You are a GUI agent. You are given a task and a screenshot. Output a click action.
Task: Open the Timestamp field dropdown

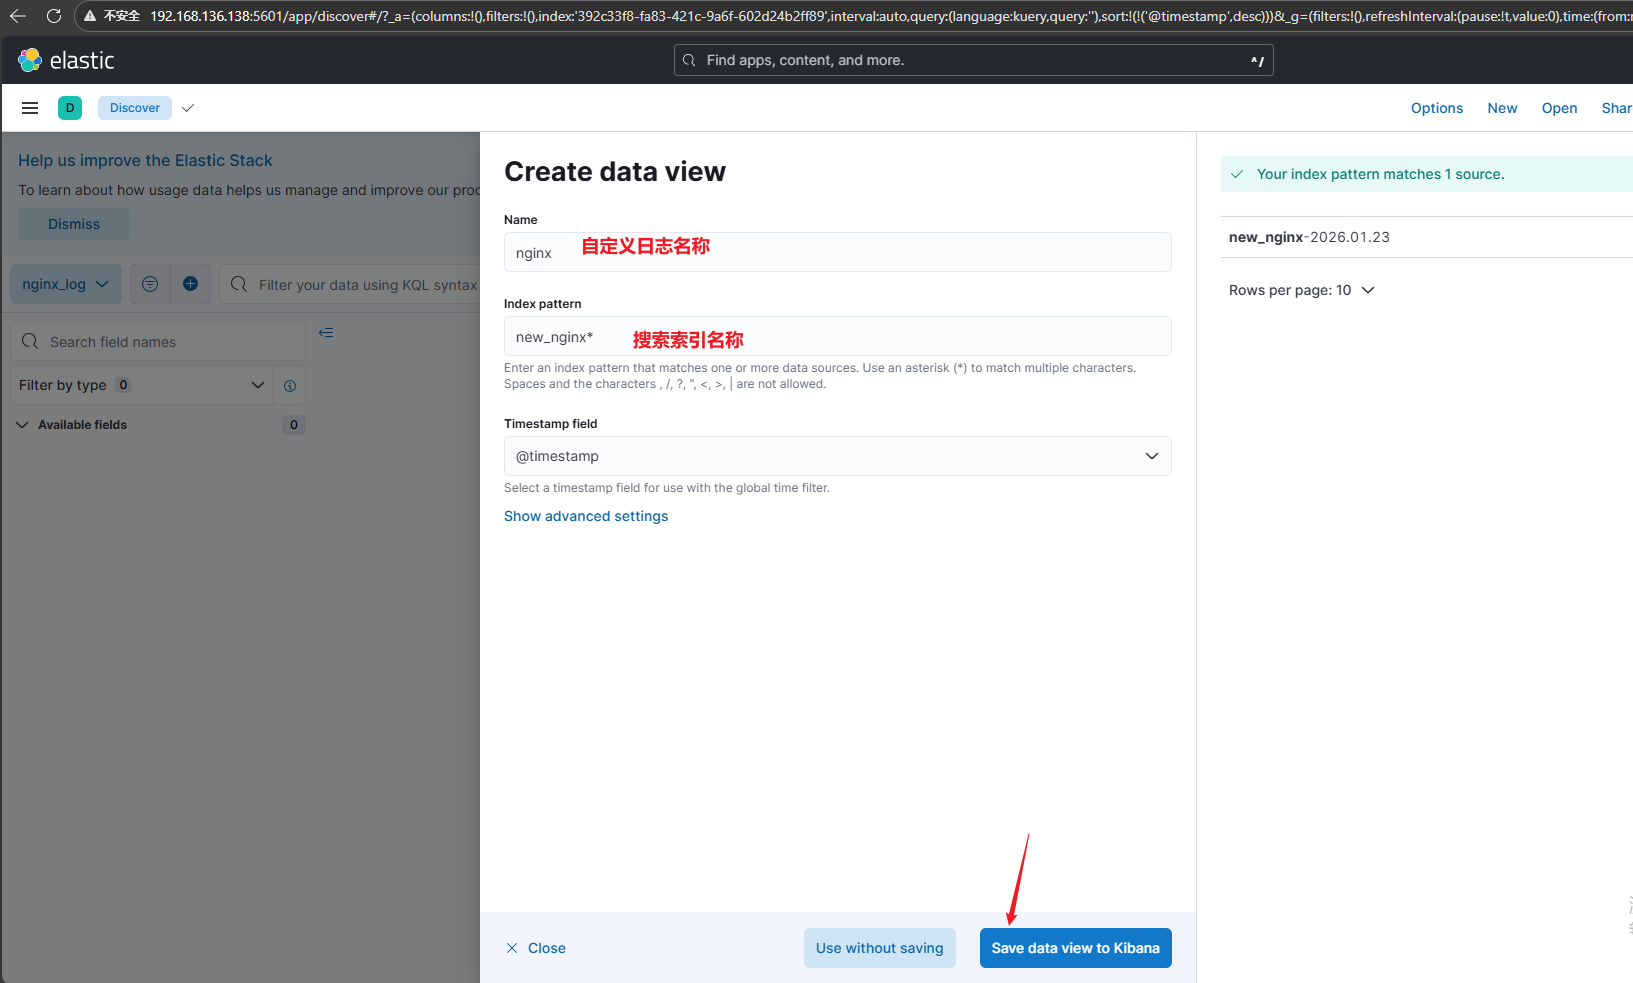[x=837, y=456]
